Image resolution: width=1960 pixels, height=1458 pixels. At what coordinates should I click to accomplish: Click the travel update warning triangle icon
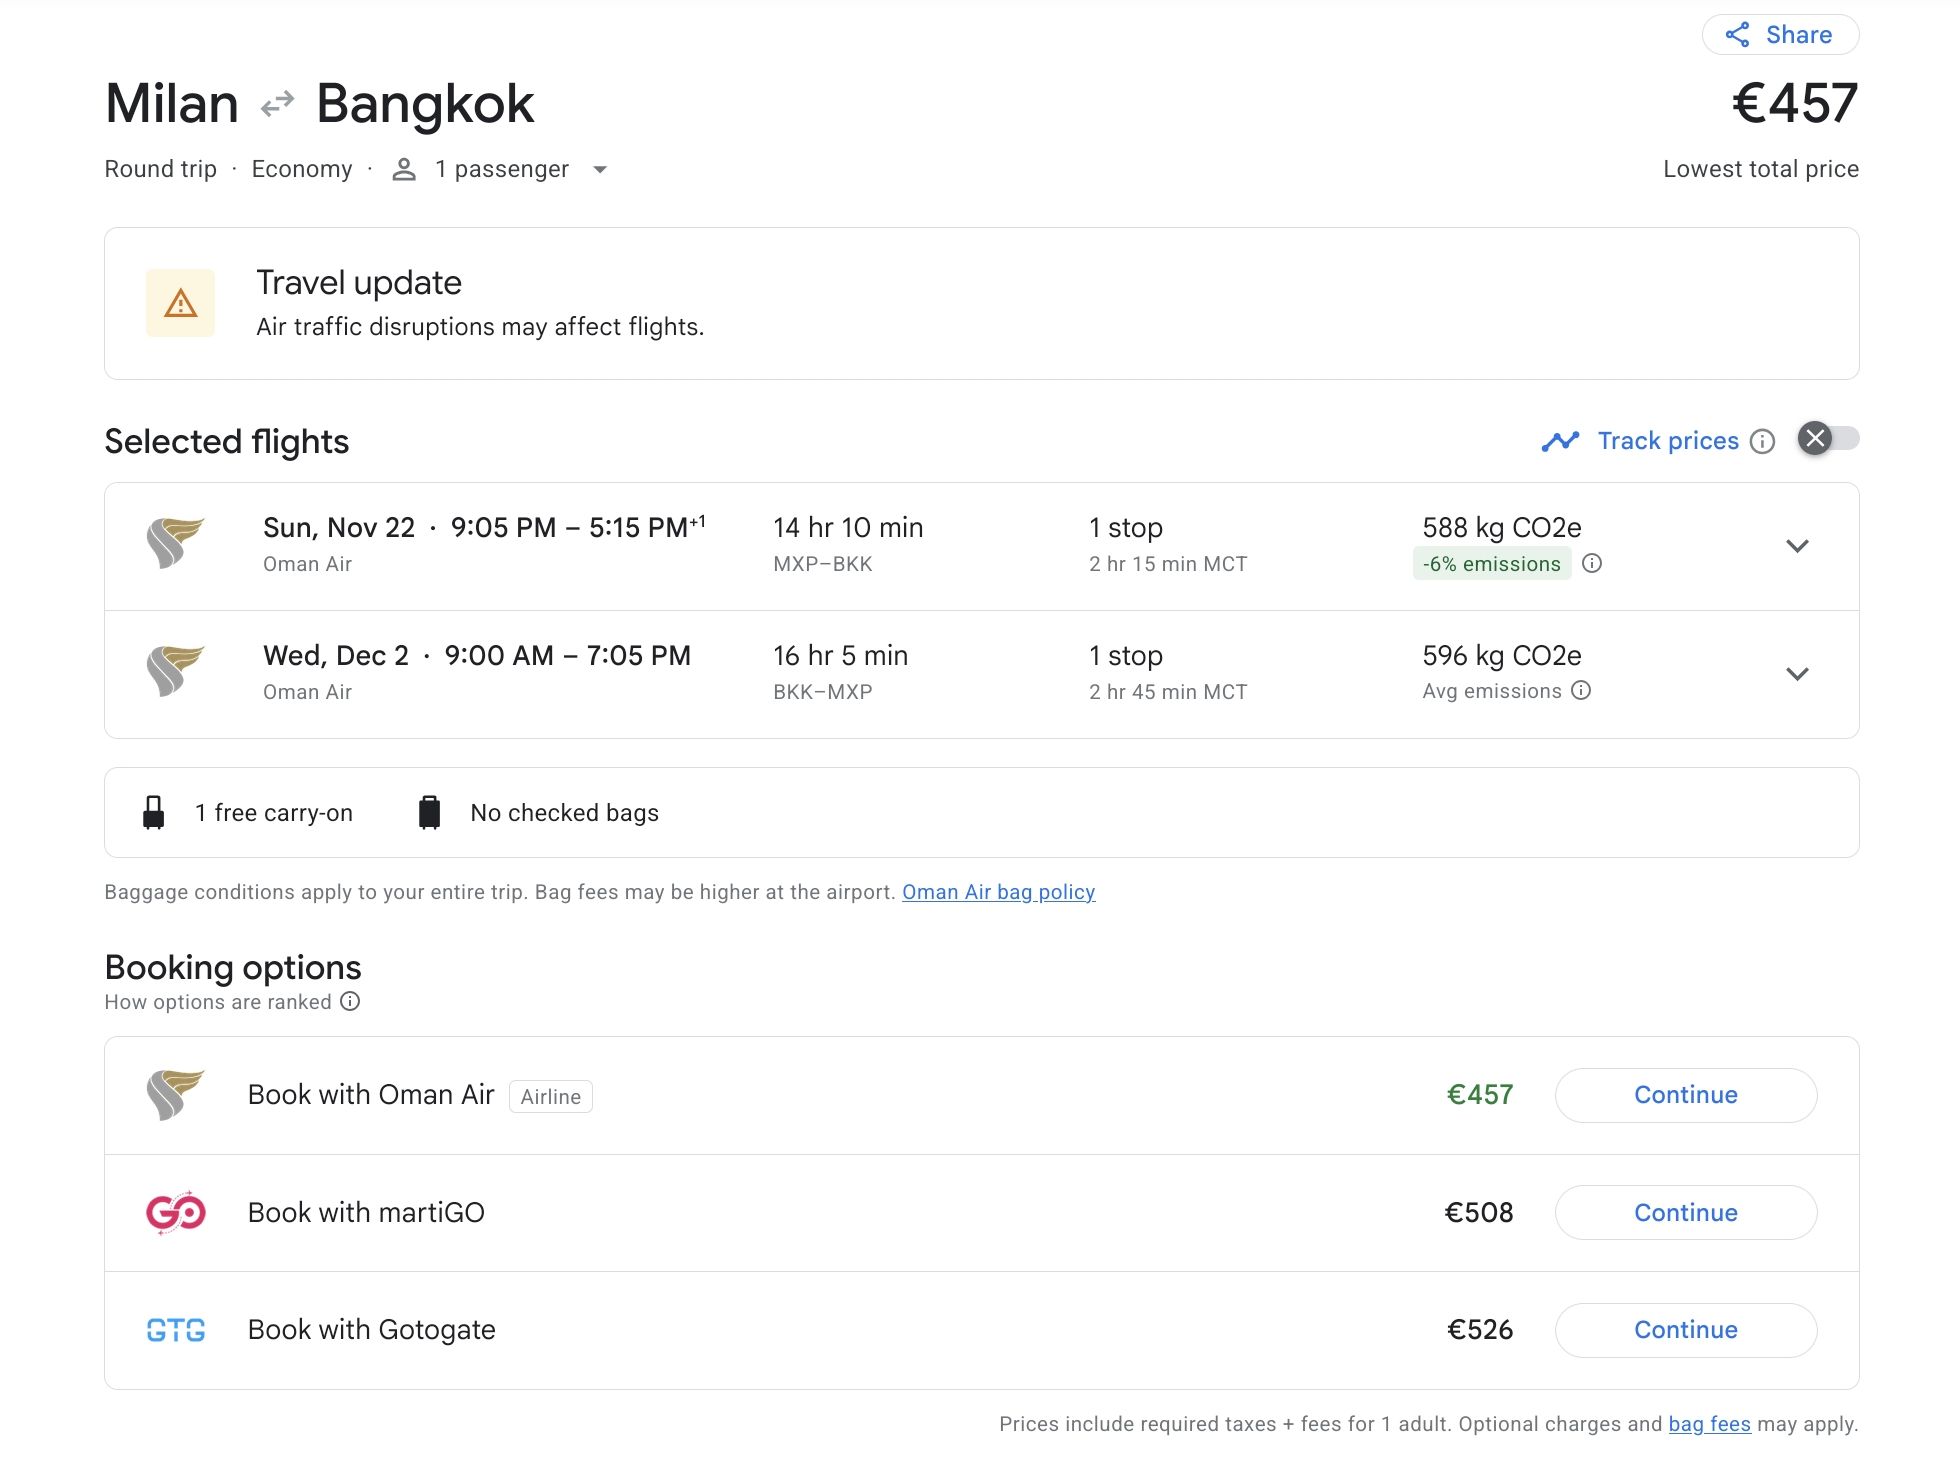click(x=180, y=302)
